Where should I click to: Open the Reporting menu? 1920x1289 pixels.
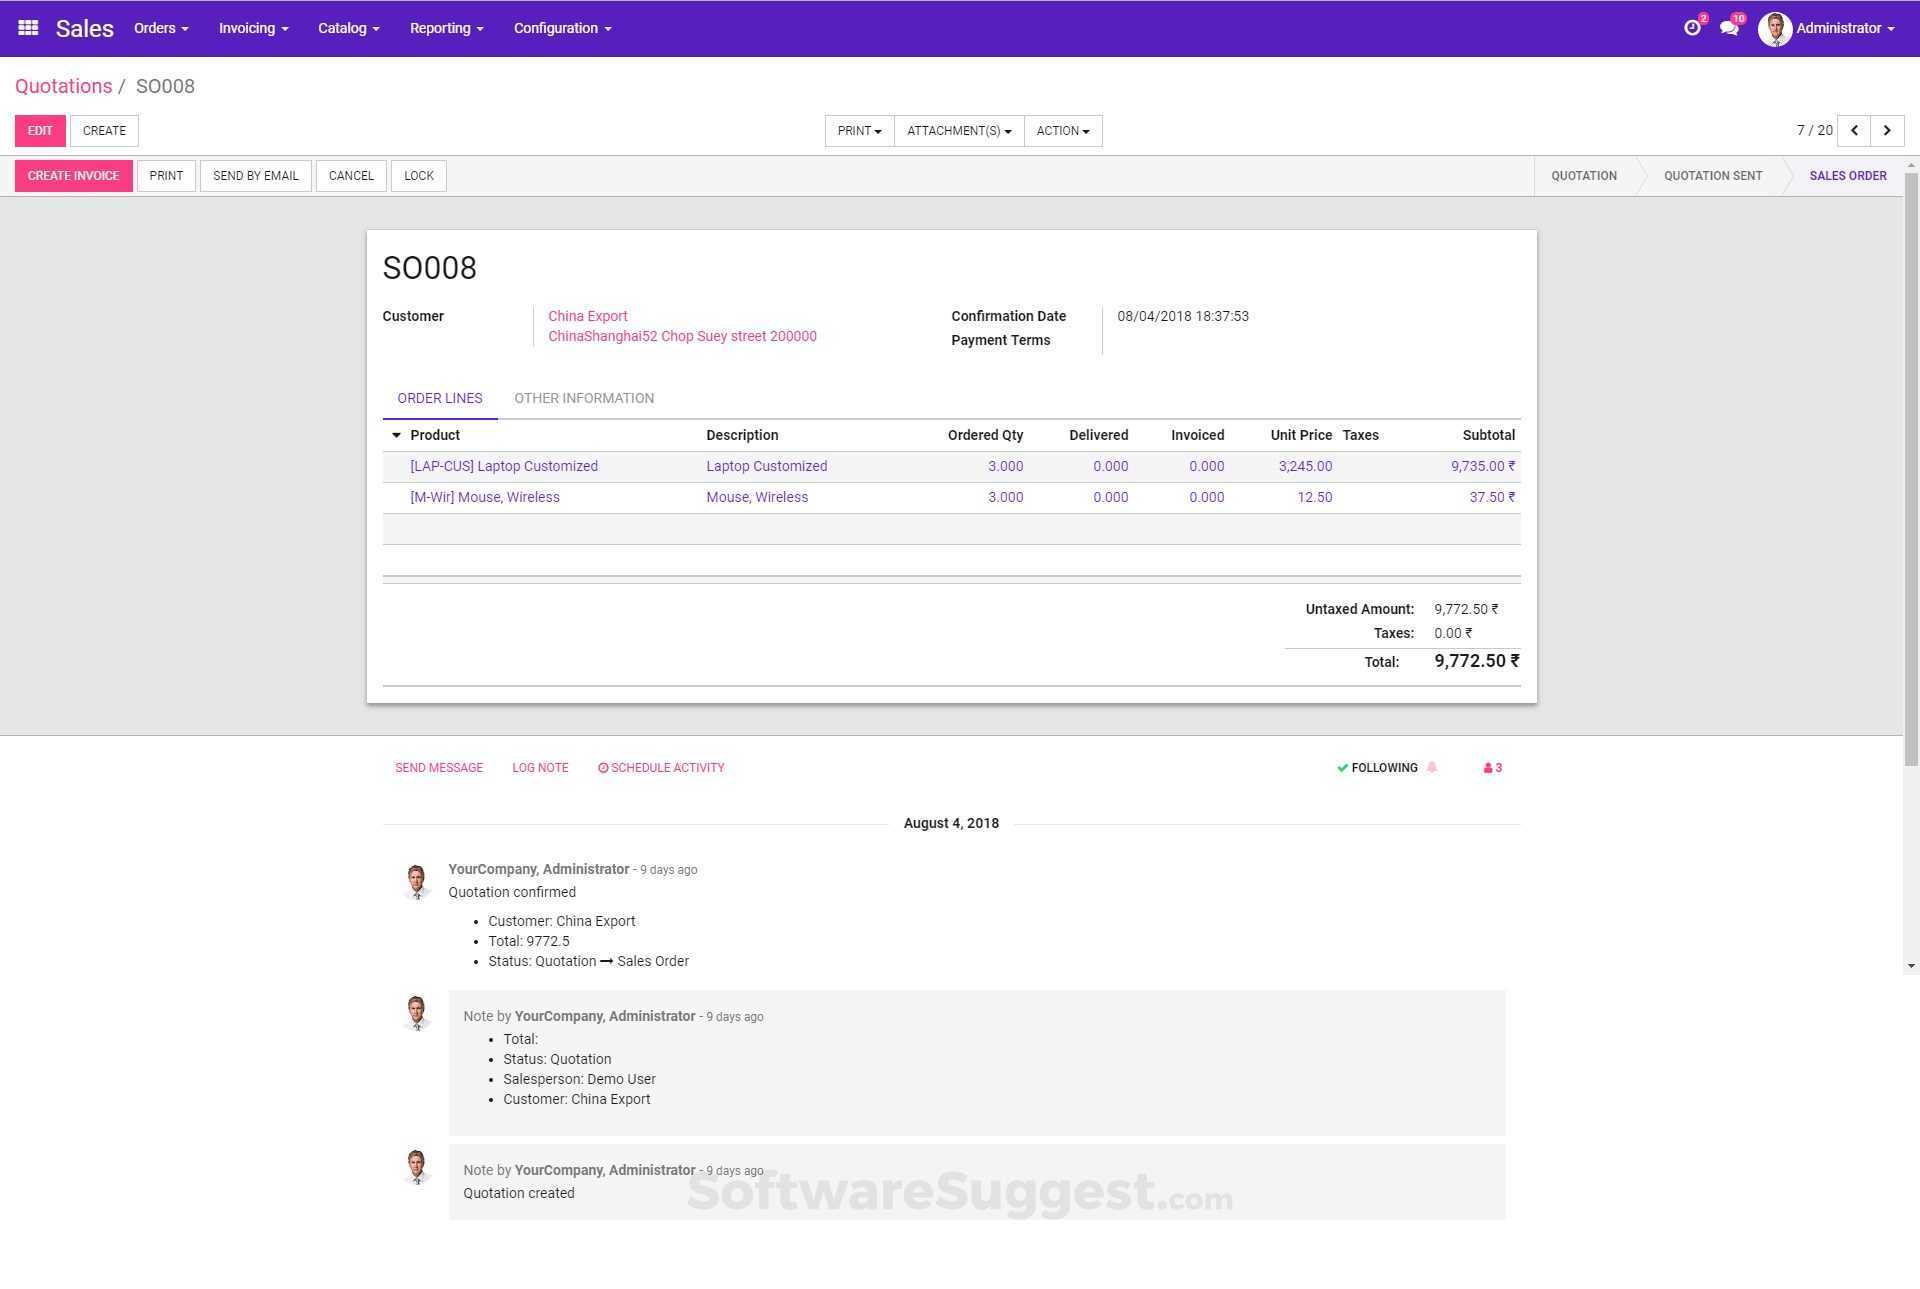[446, 28]
